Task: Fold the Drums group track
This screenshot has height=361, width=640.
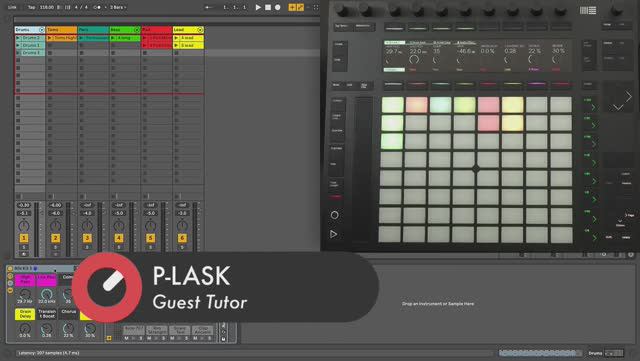Action: (41, 30)
